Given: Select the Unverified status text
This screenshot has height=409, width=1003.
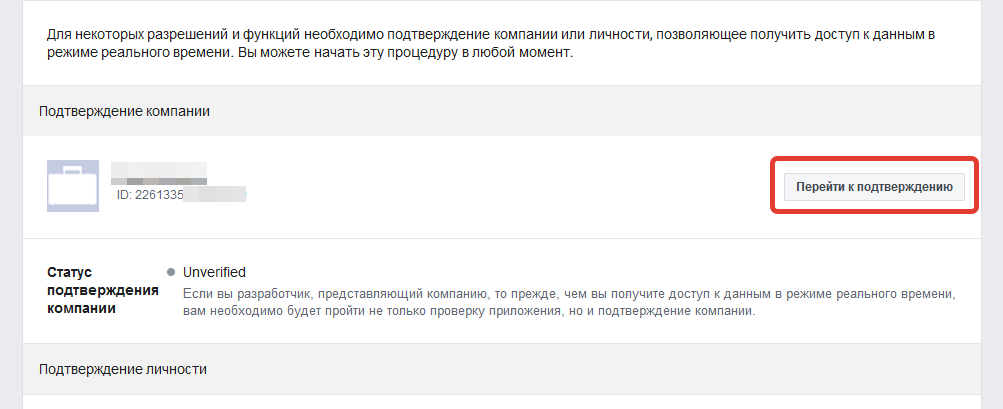Looking at the screenshot, I should click(214, 273).
